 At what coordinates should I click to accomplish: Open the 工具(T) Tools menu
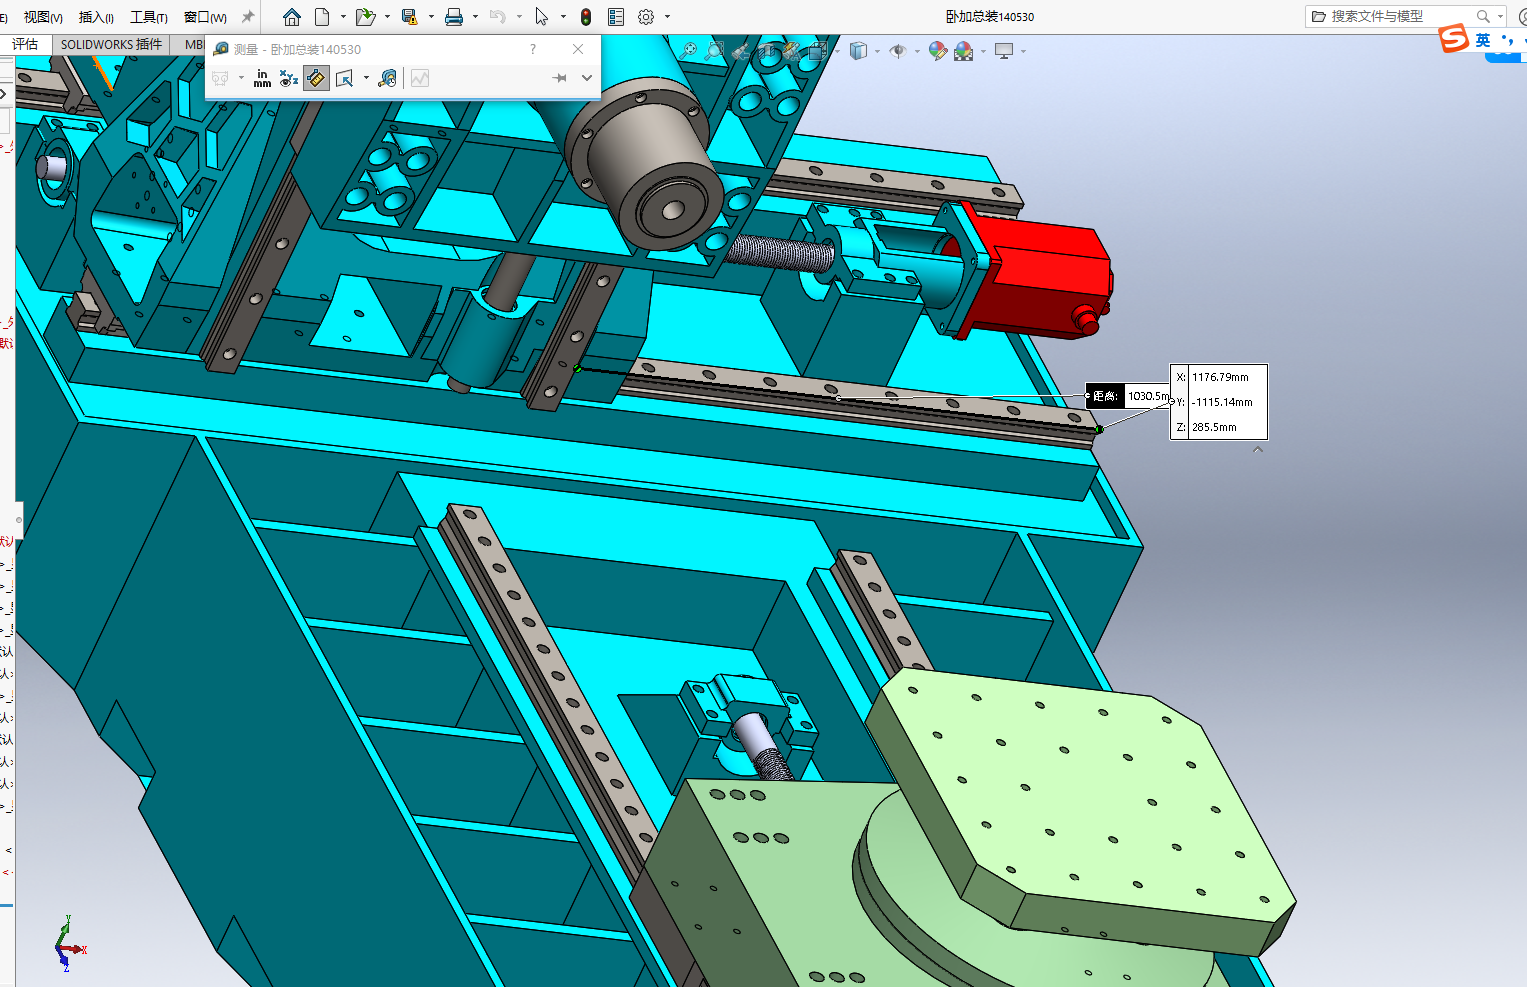click(149, 17)
